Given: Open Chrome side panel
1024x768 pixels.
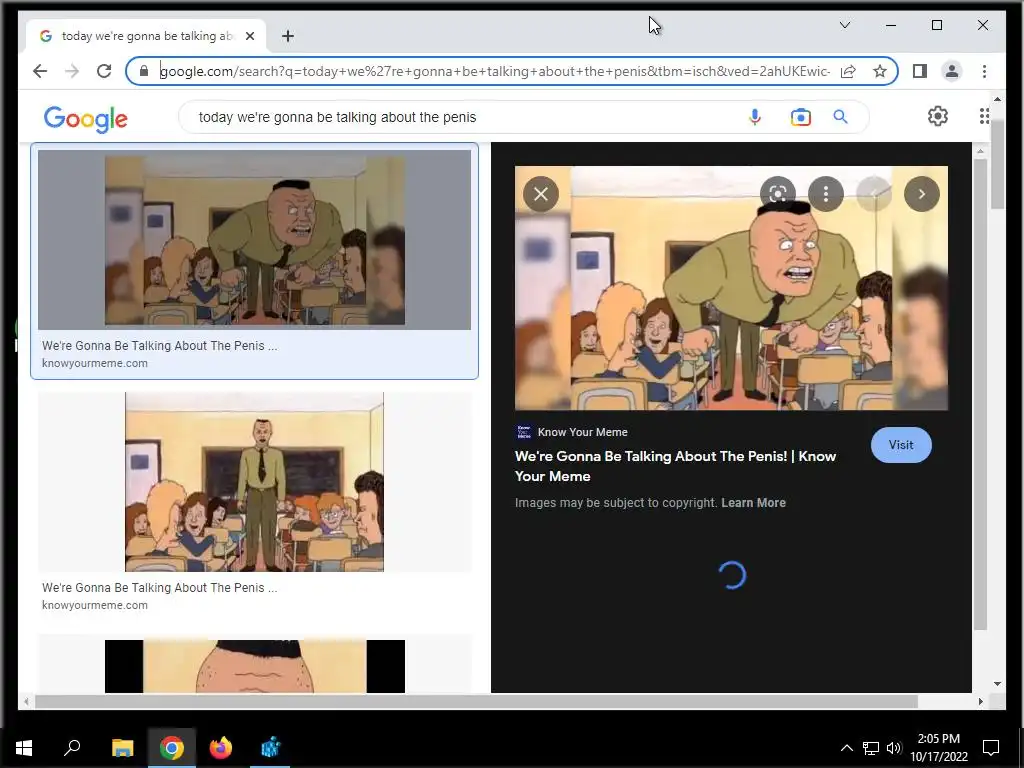Looking at the screenshot, I should (x=920, y=71).
